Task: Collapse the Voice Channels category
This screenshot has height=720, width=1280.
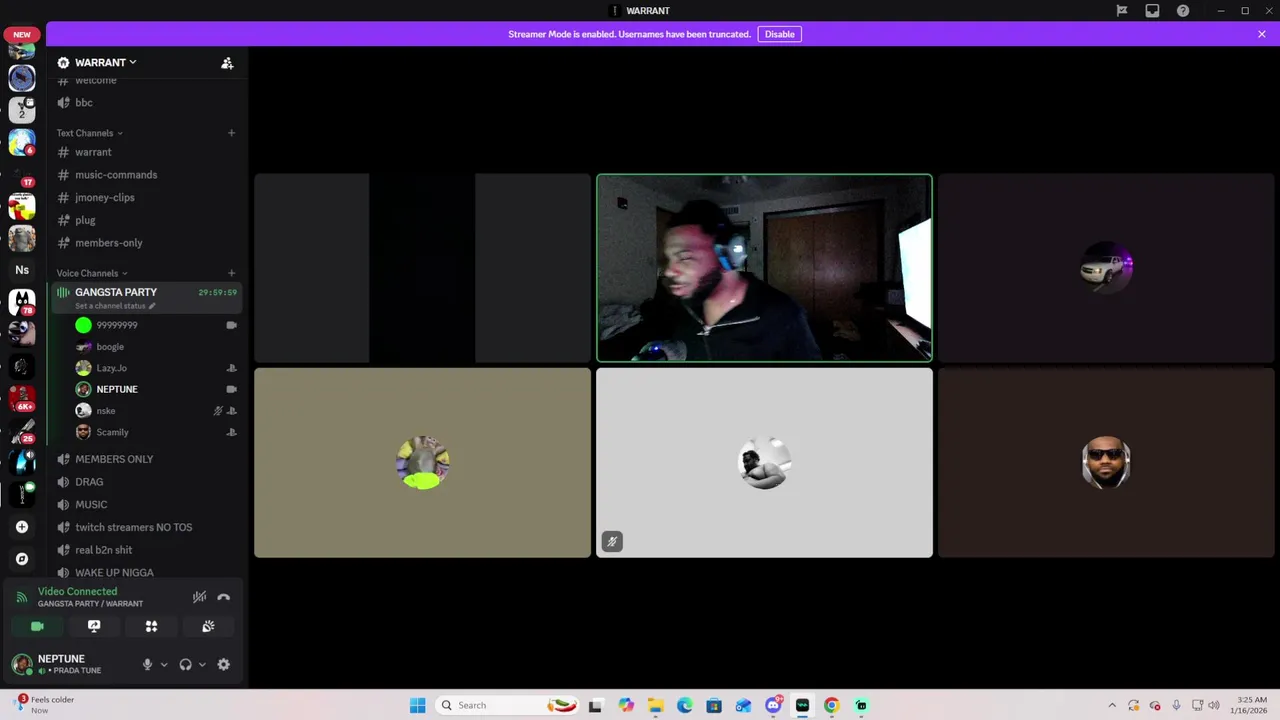Action: [92, 273]
